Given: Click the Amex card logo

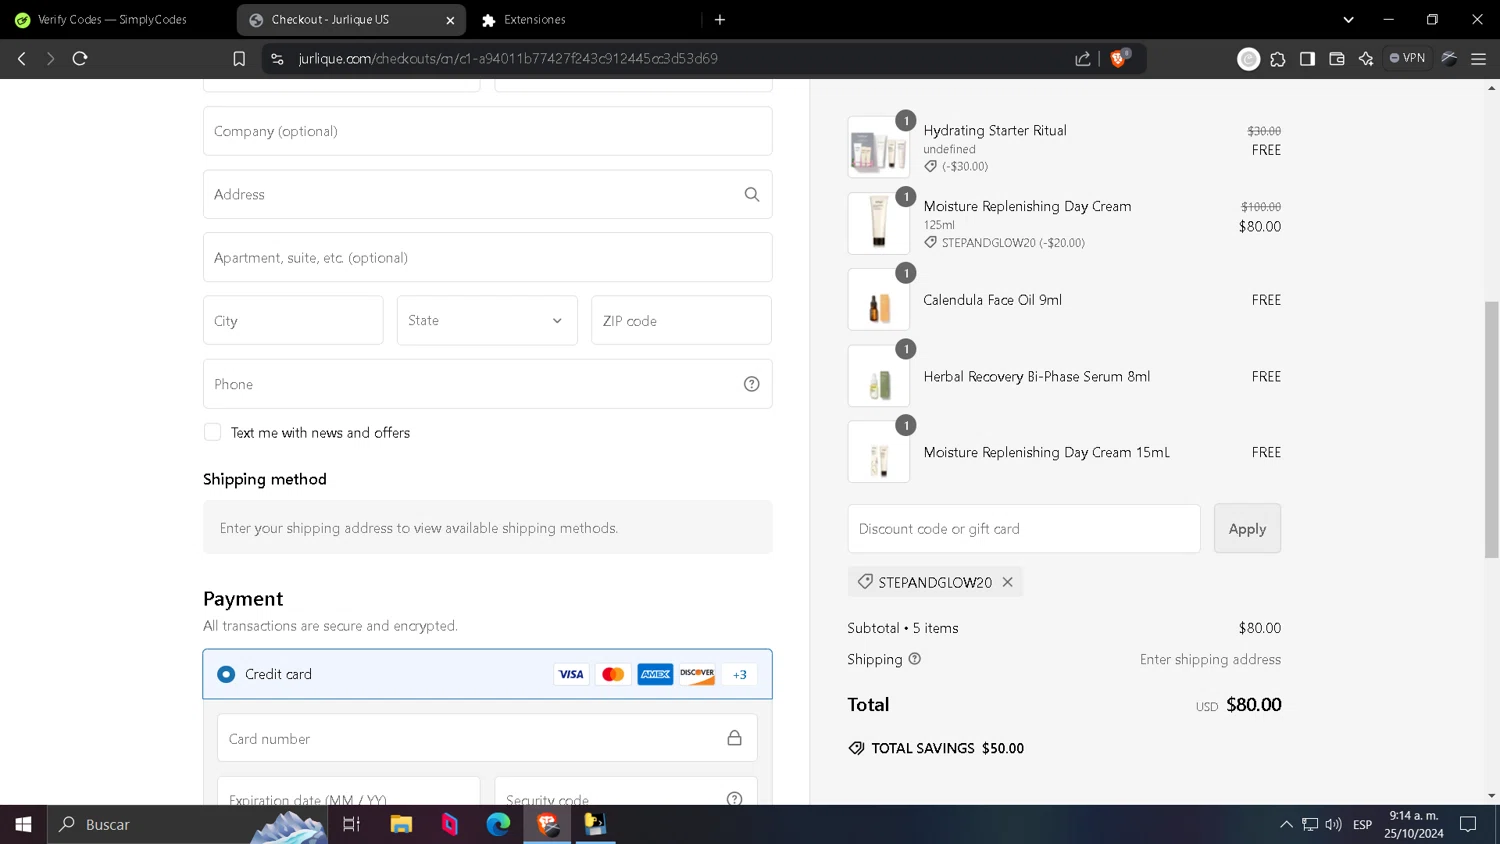Looking at the screenshot, I should pos(655,674).
